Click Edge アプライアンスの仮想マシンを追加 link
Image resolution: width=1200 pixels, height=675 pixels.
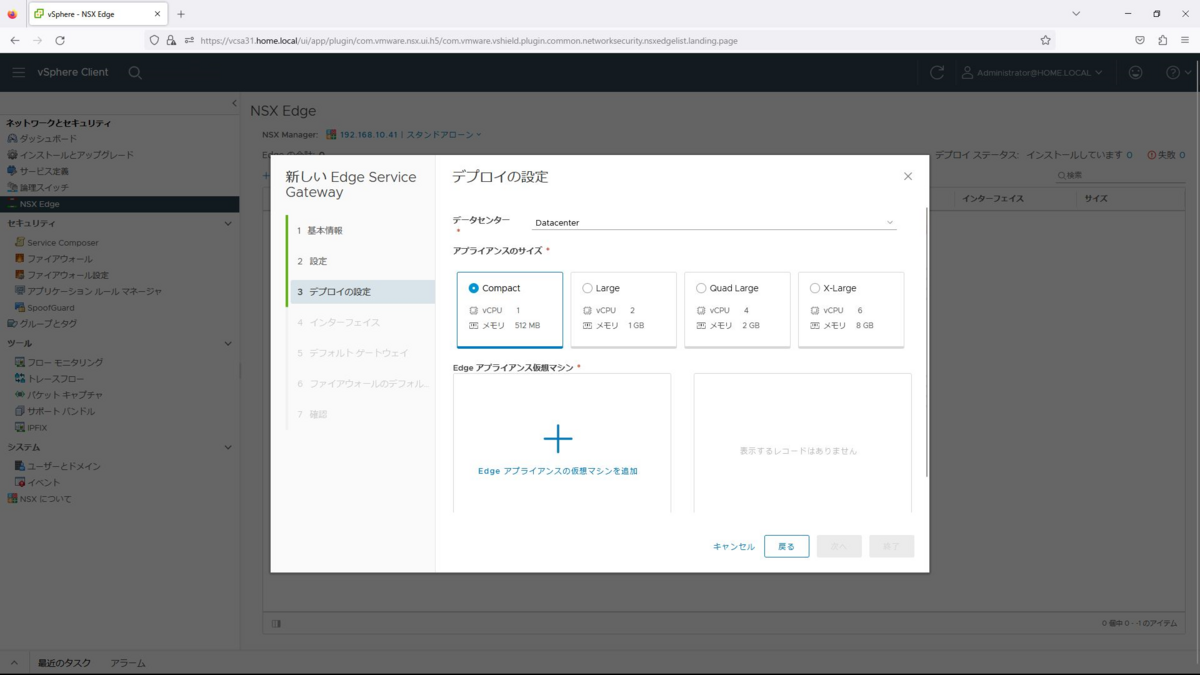click(558, 471)
